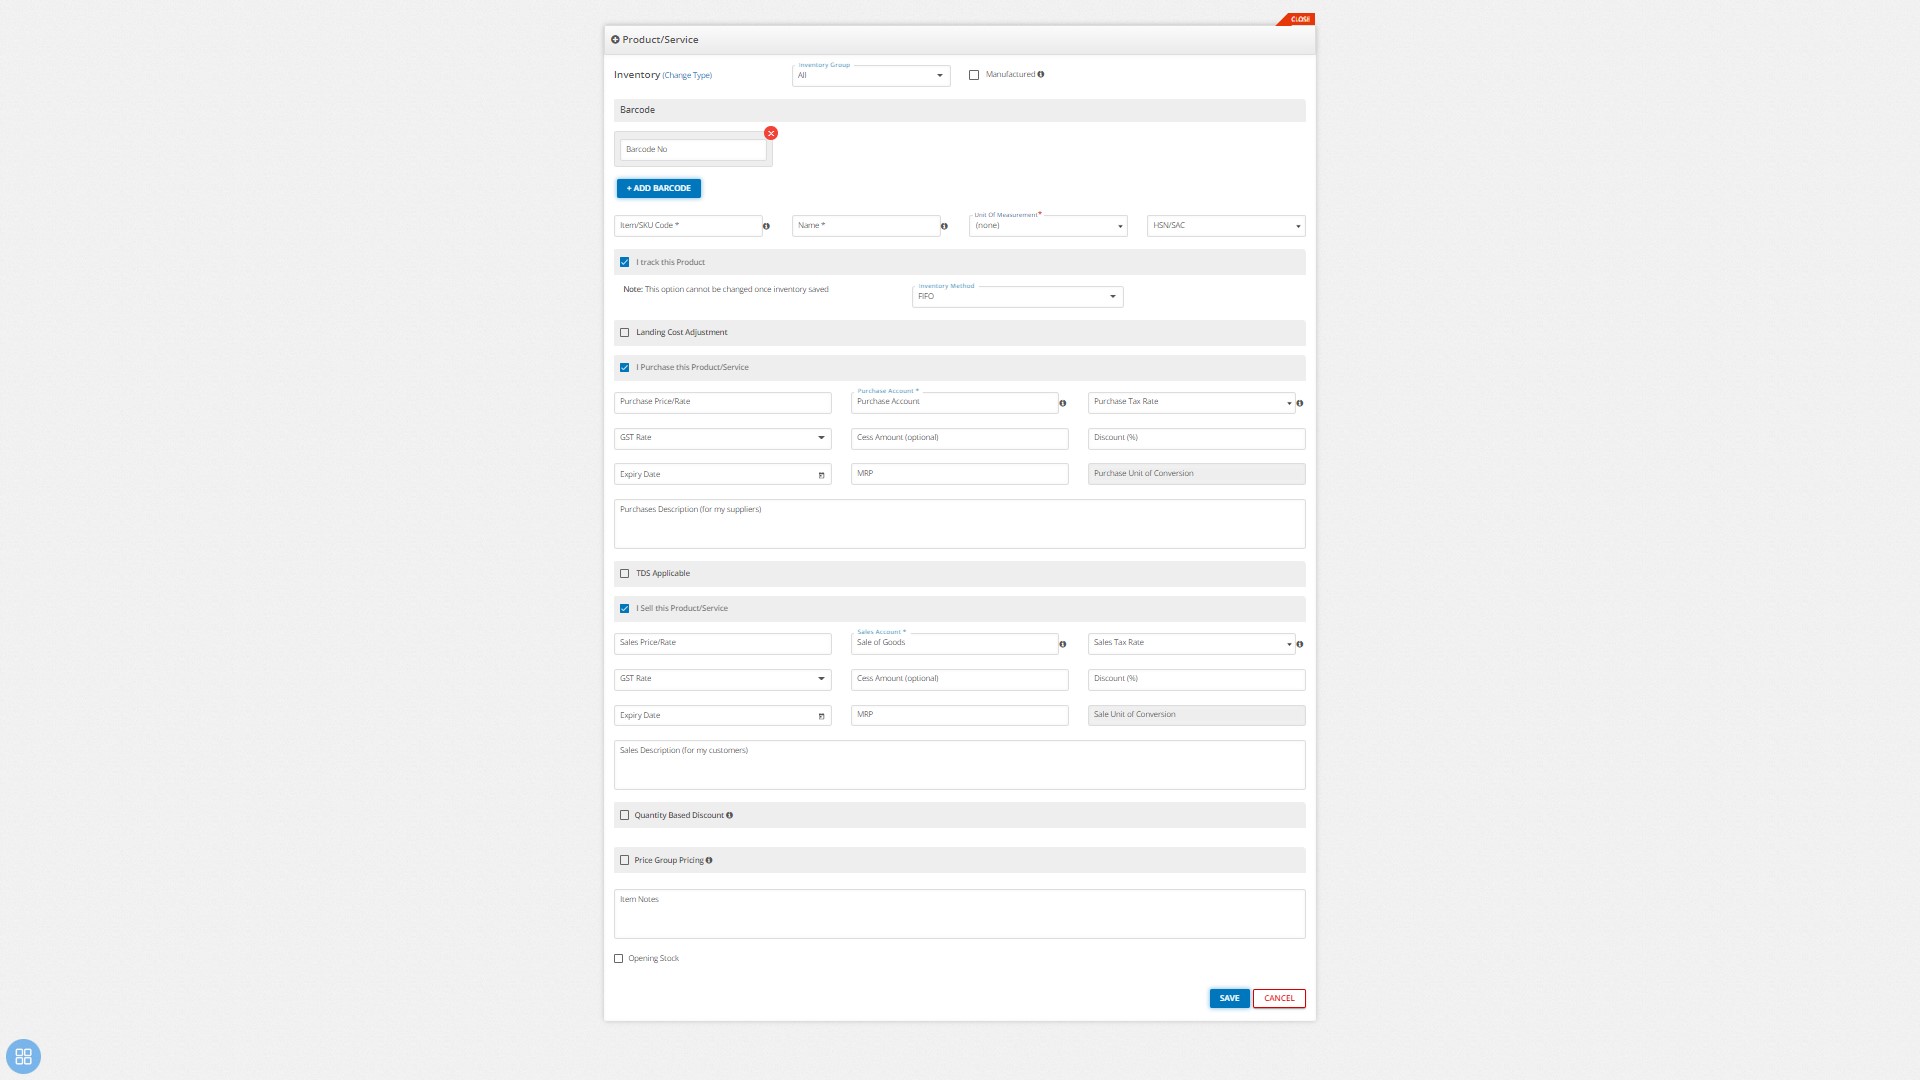Expand the HSN/SAC dropdown

coord(1226,226)
